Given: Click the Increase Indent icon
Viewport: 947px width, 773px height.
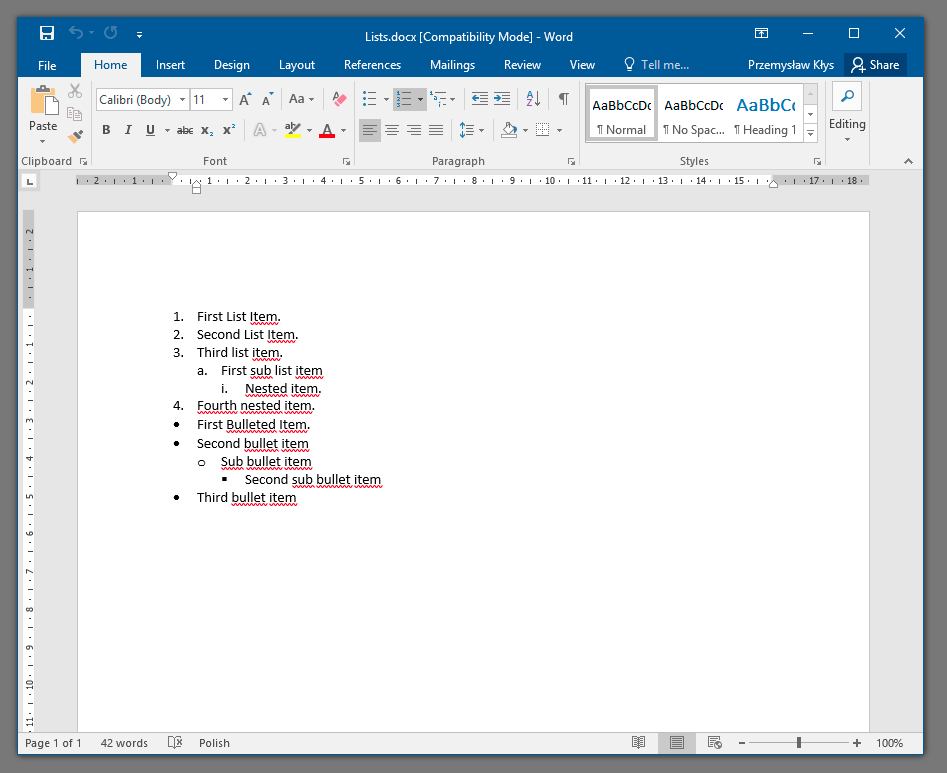Looking at the screenshot, I should [x=502, y=99].
